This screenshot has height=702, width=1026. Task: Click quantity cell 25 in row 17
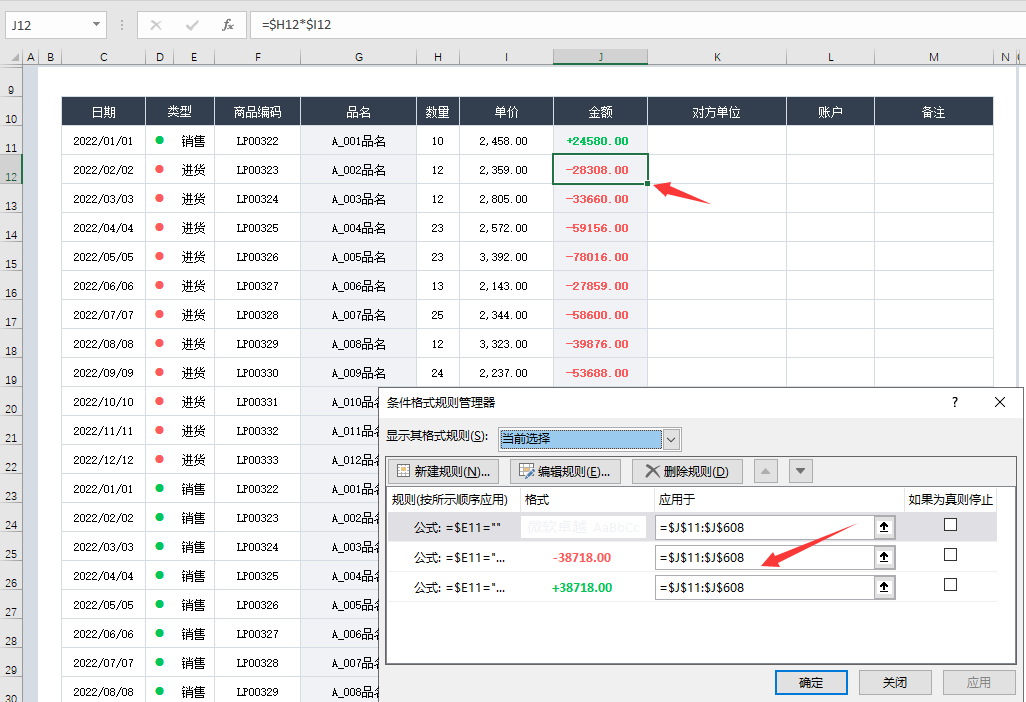tap(438, 315)
